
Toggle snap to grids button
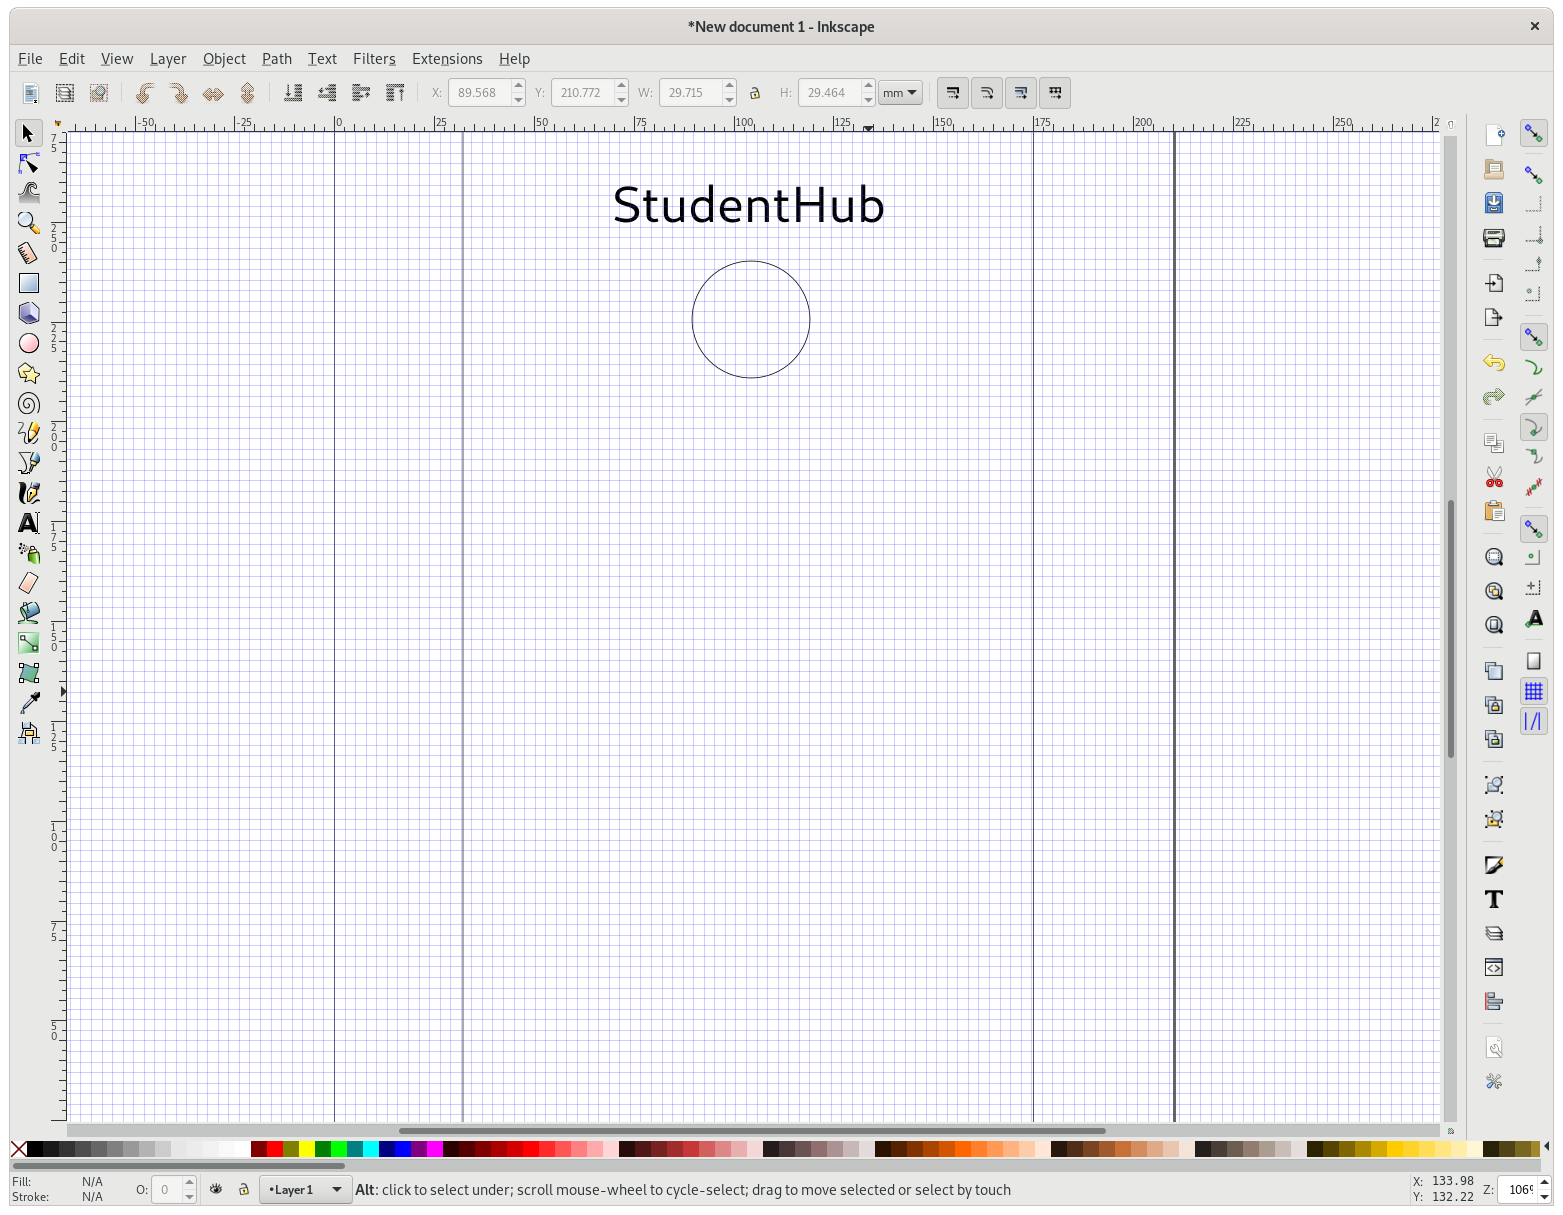tap(1534, 691)
